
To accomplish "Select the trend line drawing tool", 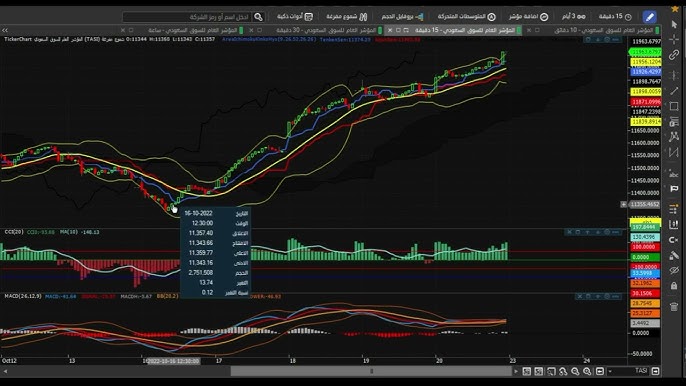I will click(x=674, y=91).
